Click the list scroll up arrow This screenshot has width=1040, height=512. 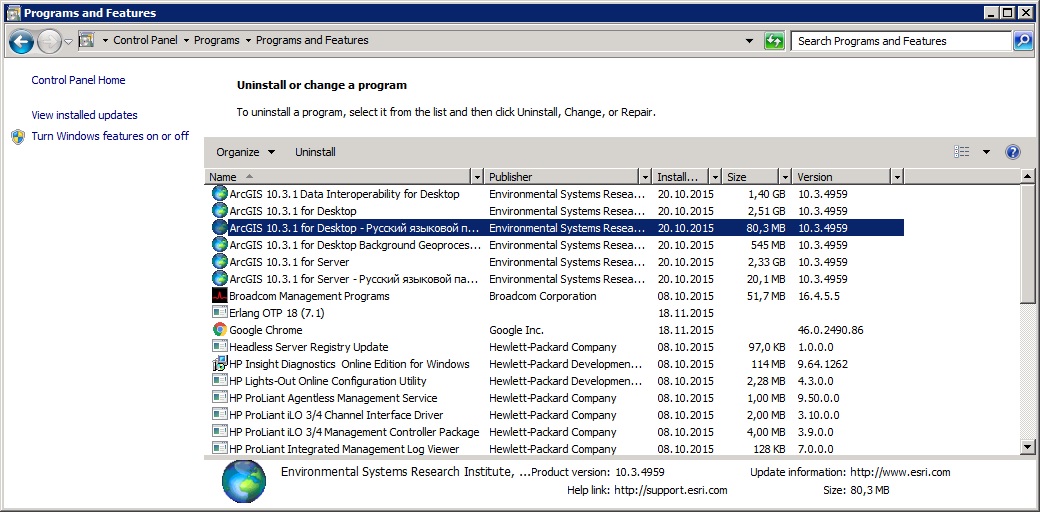[x=1027, y=176]
